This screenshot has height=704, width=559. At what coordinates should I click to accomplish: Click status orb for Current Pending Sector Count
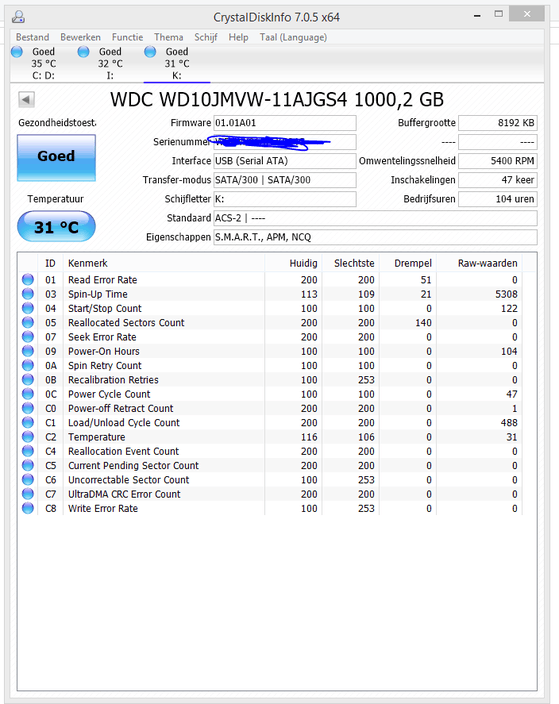click(28, 466)
